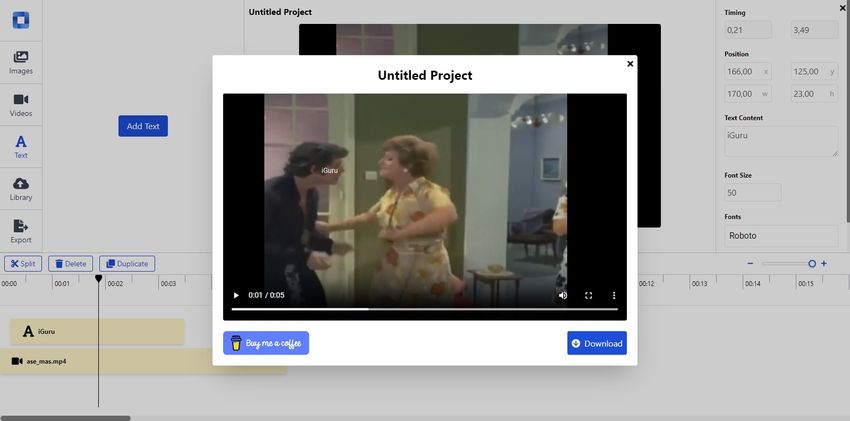Select the ase_mas.mp4 video track
This screenshot has width=850, height=421.
pyautogui.click(x=143, y=361)
